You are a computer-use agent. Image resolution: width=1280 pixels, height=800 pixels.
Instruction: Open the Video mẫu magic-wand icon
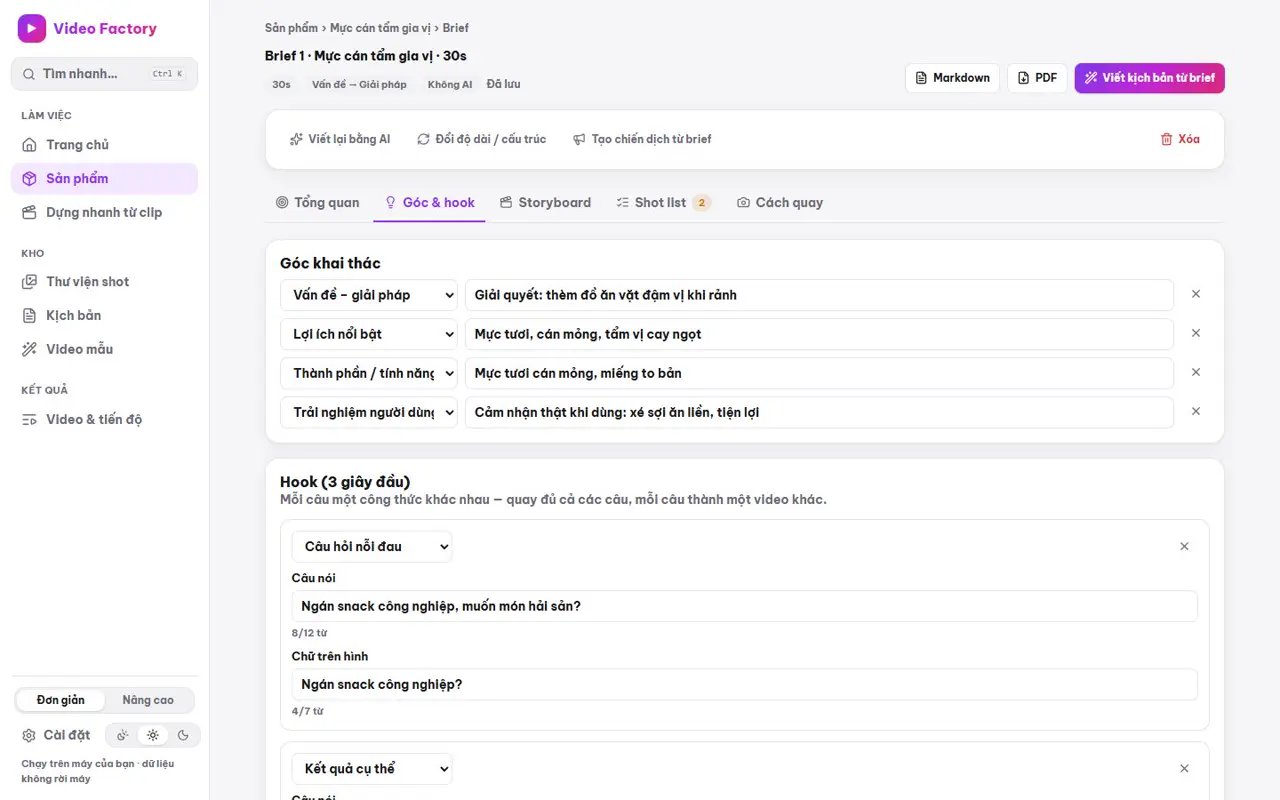30,350
